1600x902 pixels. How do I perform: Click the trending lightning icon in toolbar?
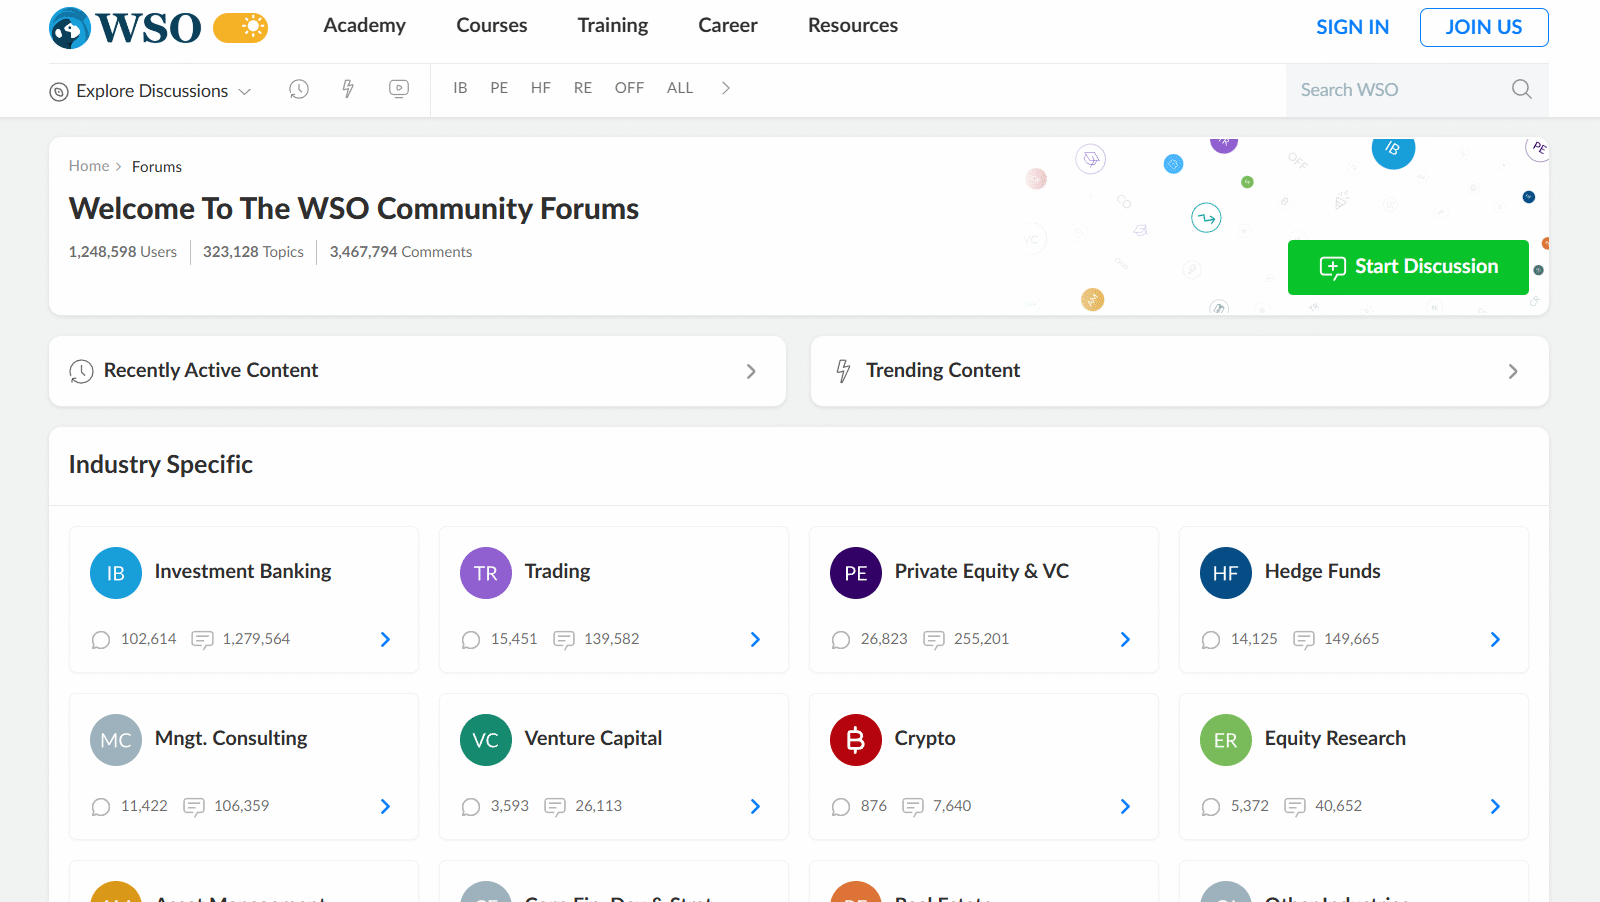[348, 89]
